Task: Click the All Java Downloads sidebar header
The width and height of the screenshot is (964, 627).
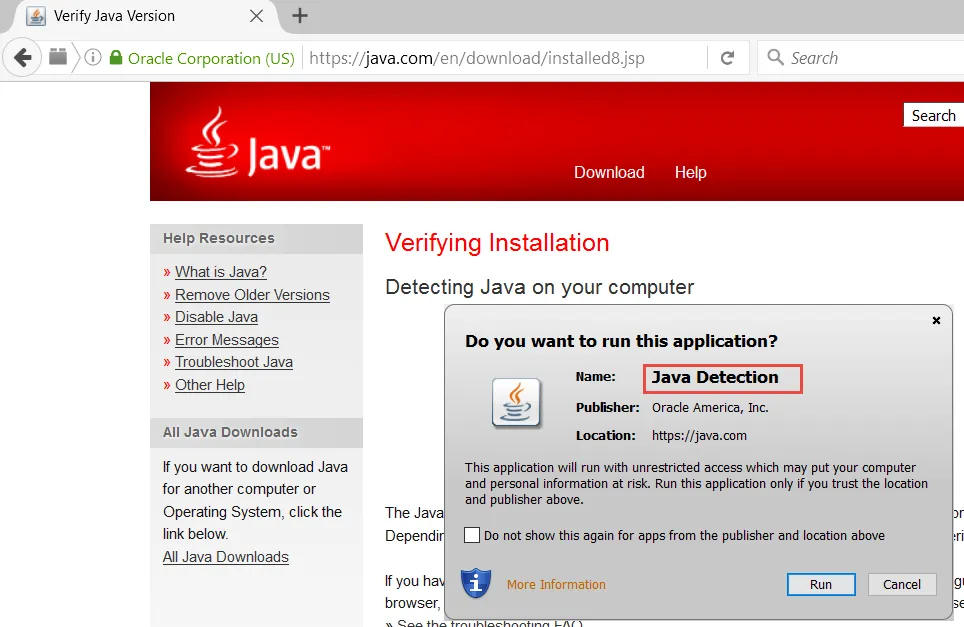Action: [x=256, y=432]
